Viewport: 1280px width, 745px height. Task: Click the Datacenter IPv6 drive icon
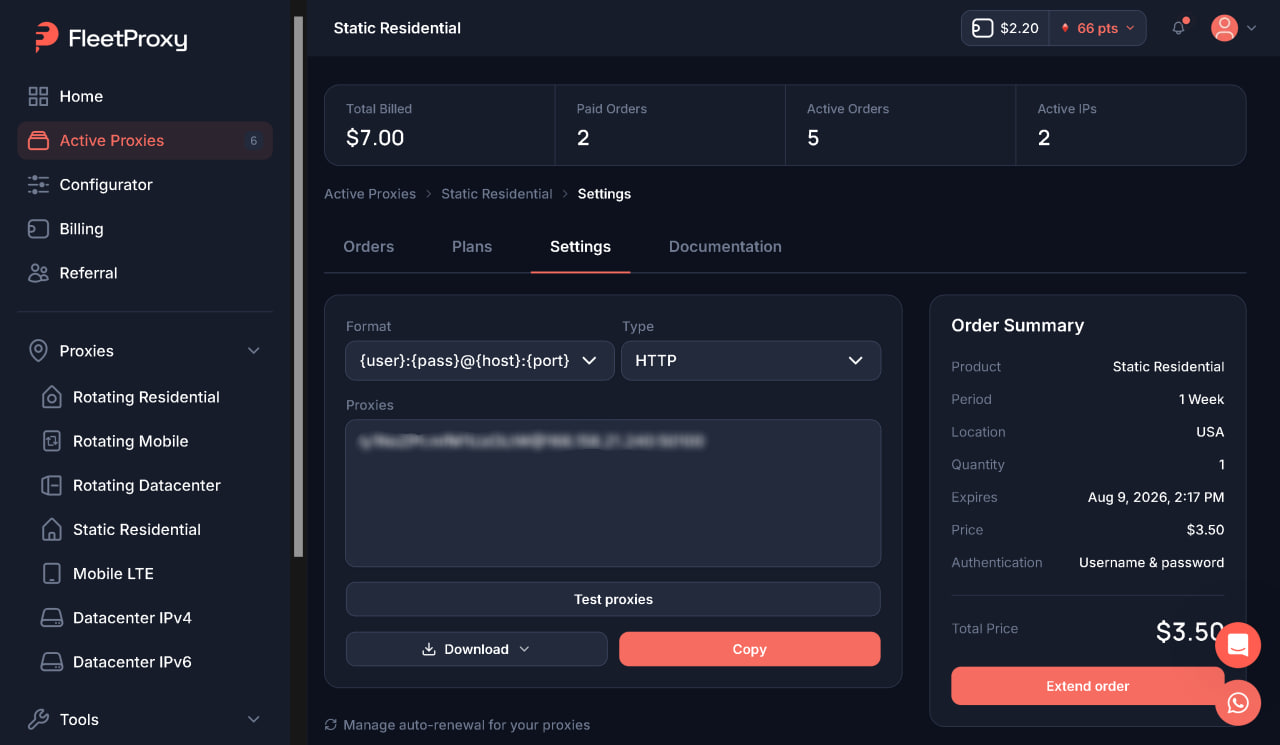[51, 662]
